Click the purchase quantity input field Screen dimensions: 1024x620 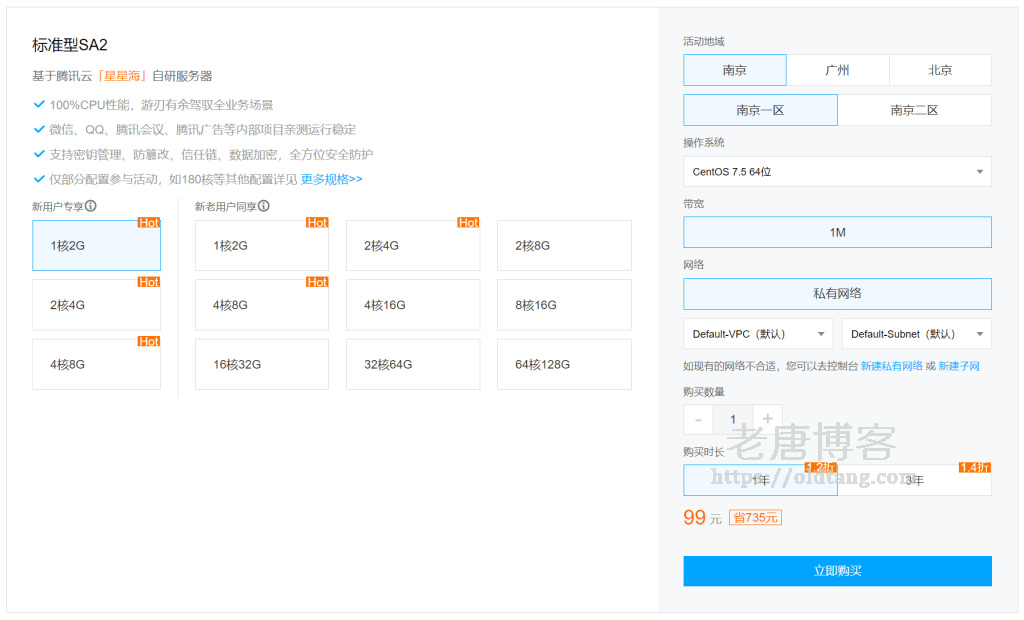pyautogui.click(x=733, y=420)
